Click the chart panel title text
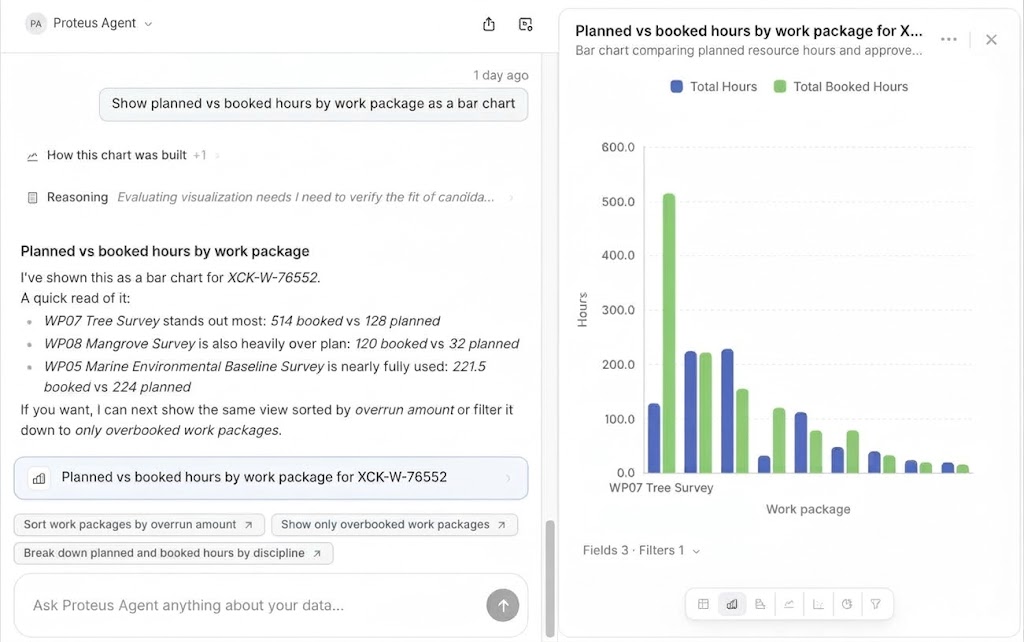 [748, 31]
